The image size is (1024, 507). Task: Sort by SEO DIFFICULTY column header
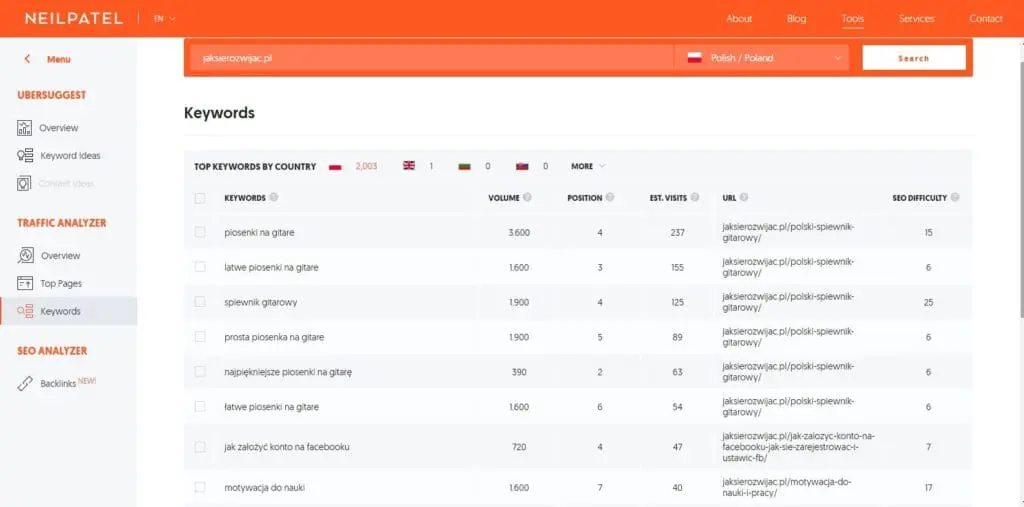[919, 198]
